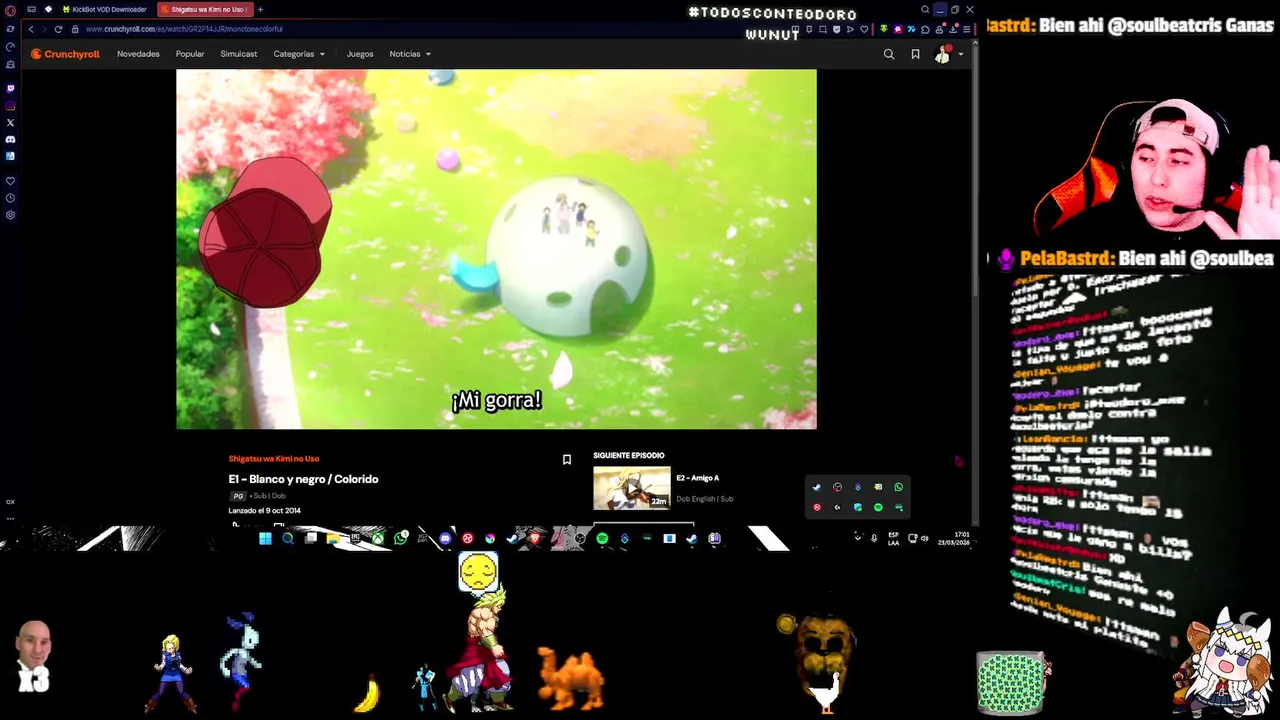1280x720 pixels.
Task: Open the sidebar heart bookmarks icon
Action: [x=11, y=181]
